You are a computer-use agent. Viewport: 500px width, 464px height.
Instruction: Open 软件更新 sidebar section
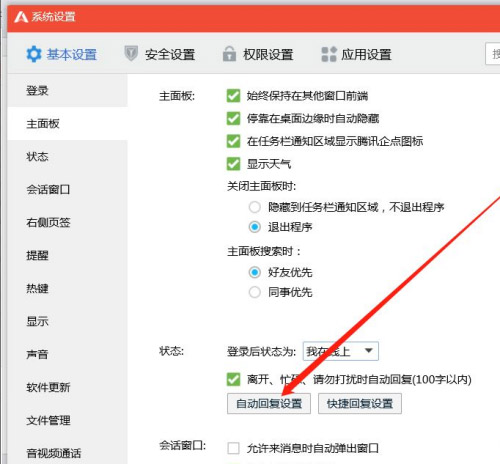[x=67, y=387]
